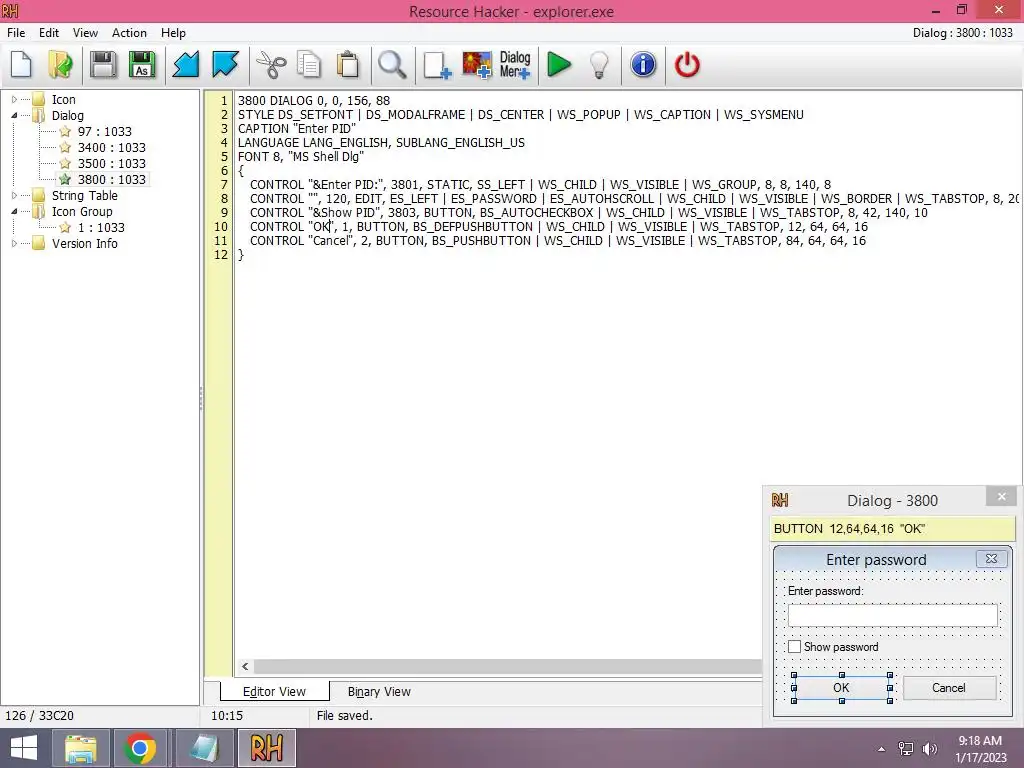
Task: Click the taskbar clock 9:18 AM
Action: point(980,741)
